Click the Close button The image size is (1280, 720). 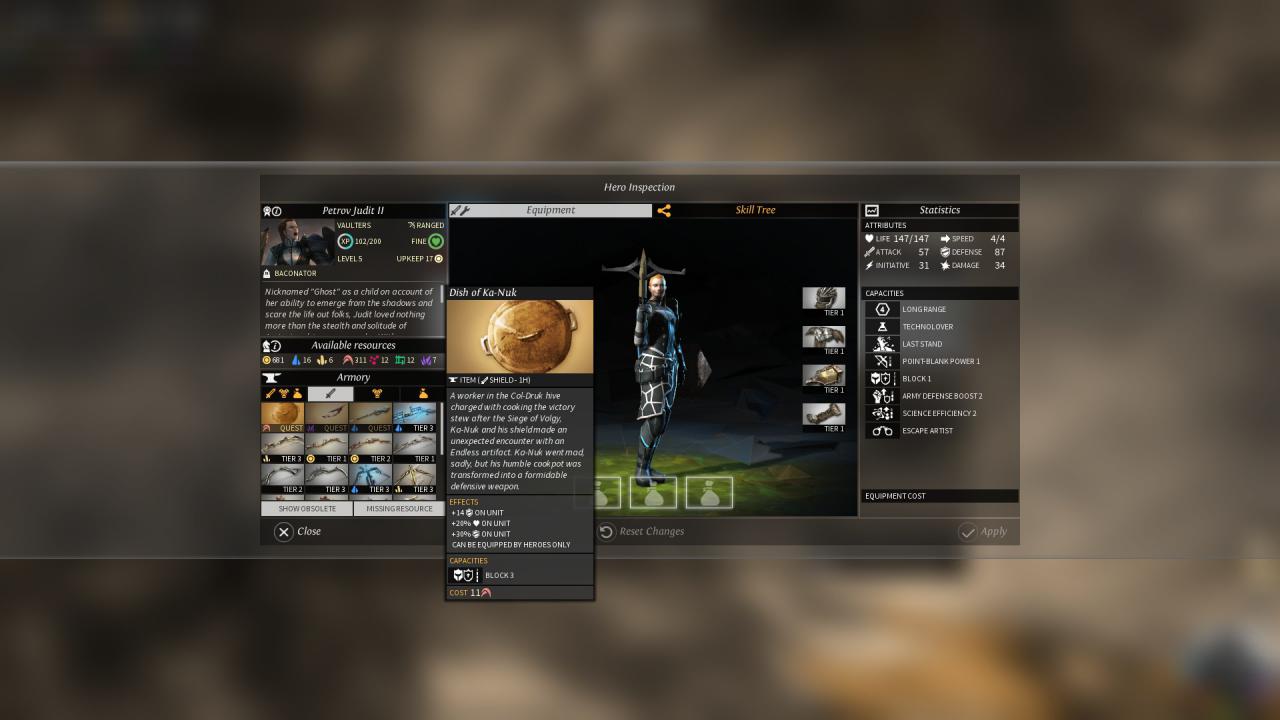(x=298, y=531)
